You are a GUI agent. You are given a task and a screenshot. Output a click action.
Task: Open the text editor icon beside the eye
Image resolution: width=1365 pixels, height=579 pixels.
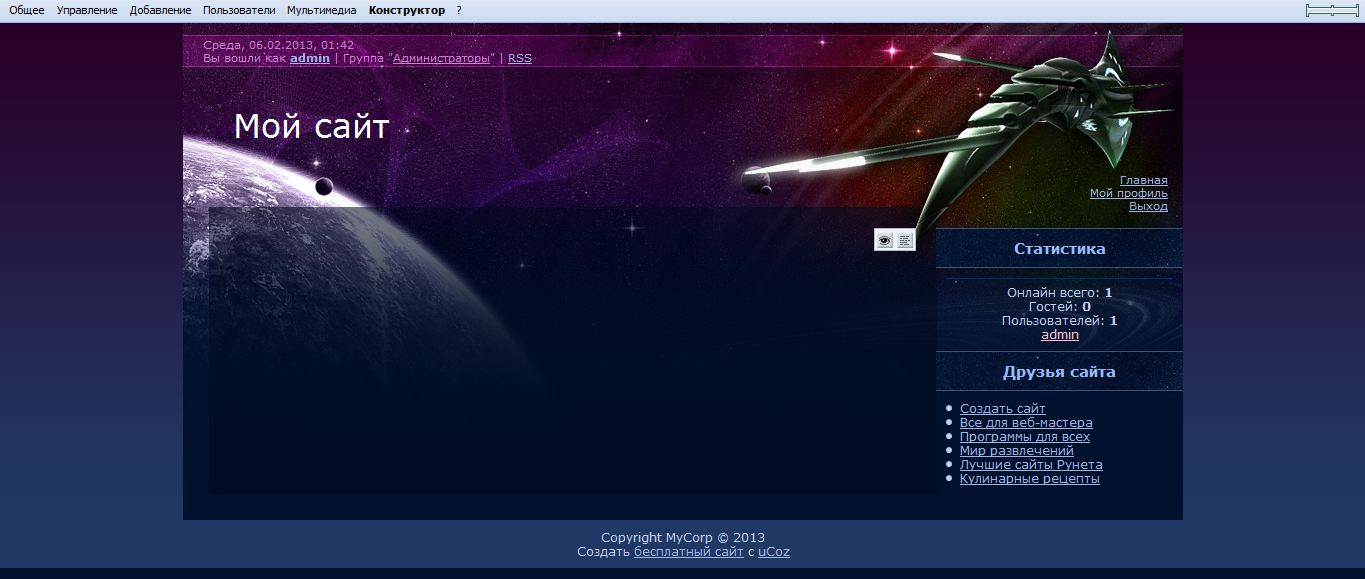tap(905, 240)
